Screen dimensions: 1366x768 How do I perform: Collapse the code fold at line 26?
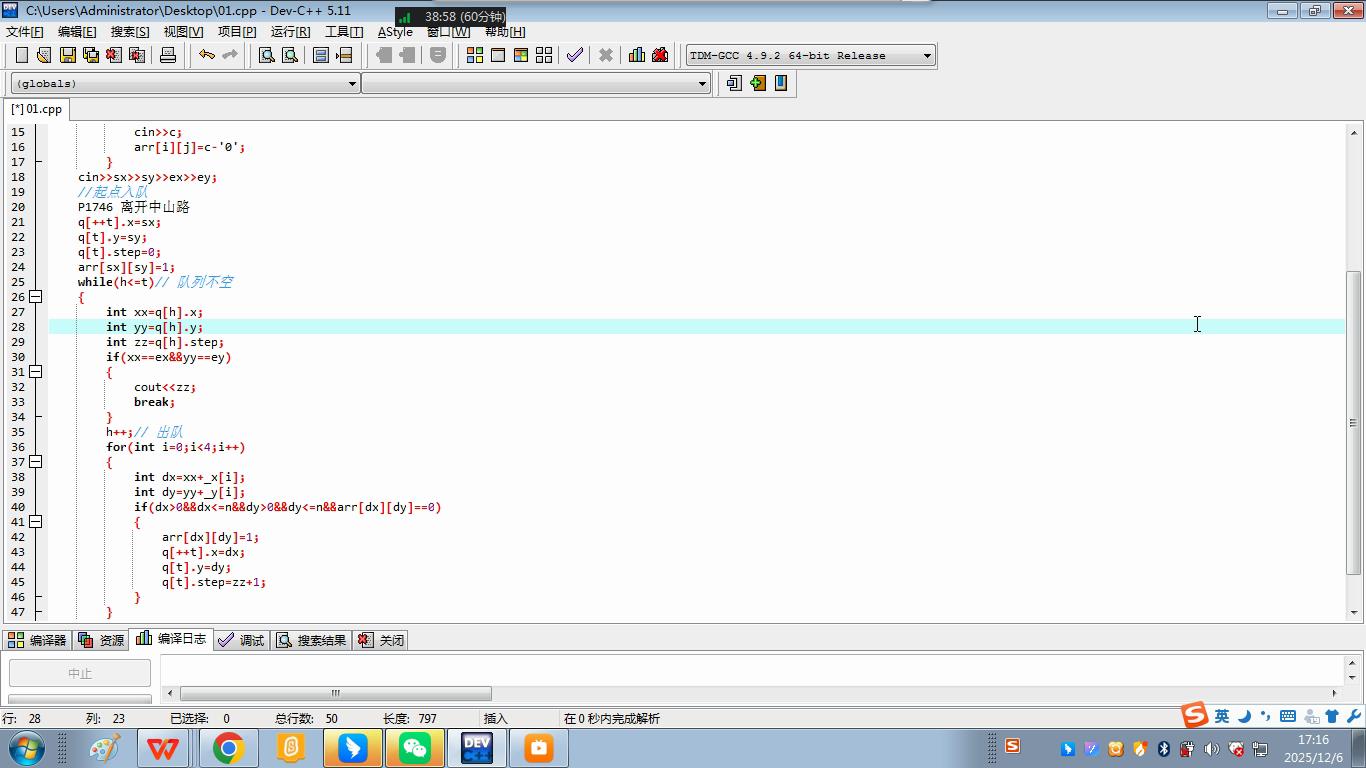pos(35,297)
